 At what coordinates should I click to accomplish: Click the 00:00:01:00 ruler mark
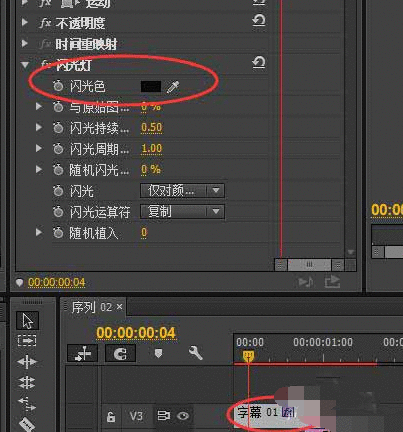pyautogui.click(x=323, y=342)
